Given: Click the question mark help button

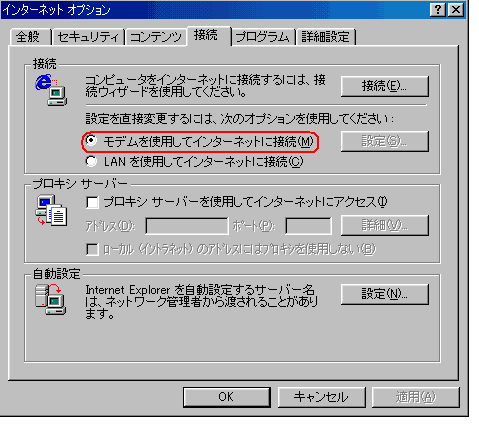Looking at the screenshot, I should [x=437, y=10].
